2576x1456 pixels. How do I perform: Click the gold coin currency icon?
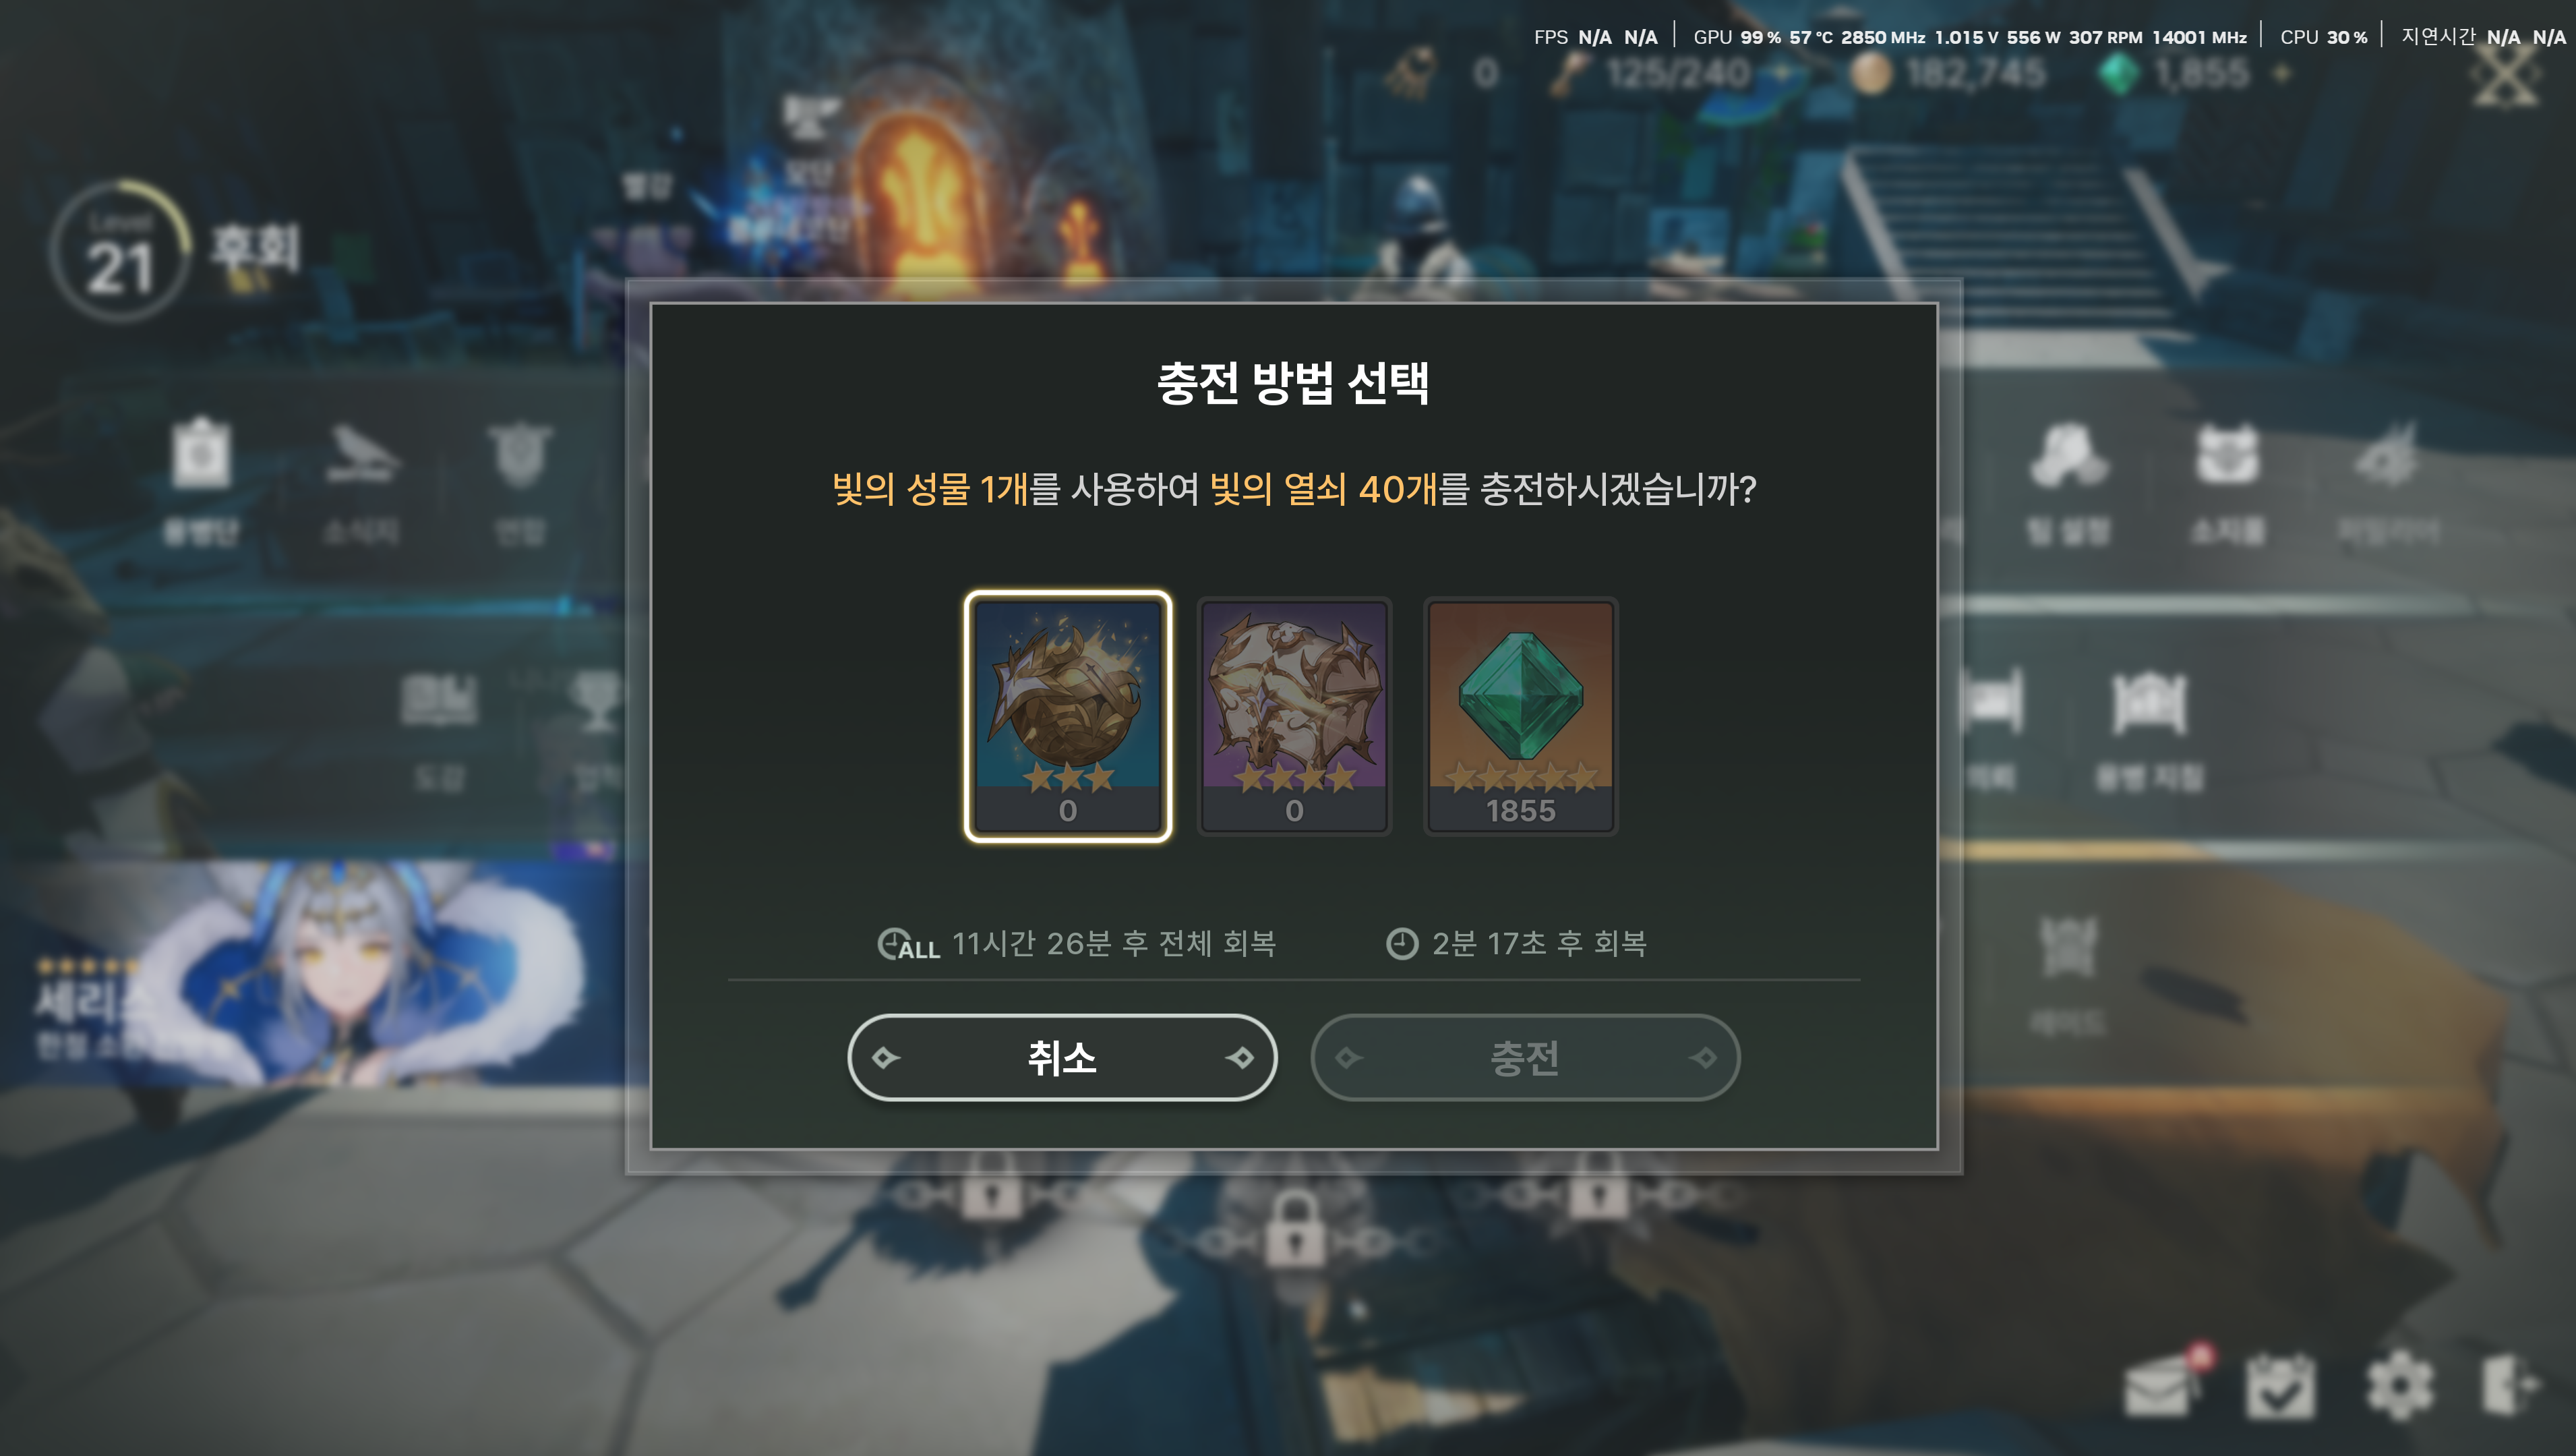pyautogui.click(x=1871, y=73)
